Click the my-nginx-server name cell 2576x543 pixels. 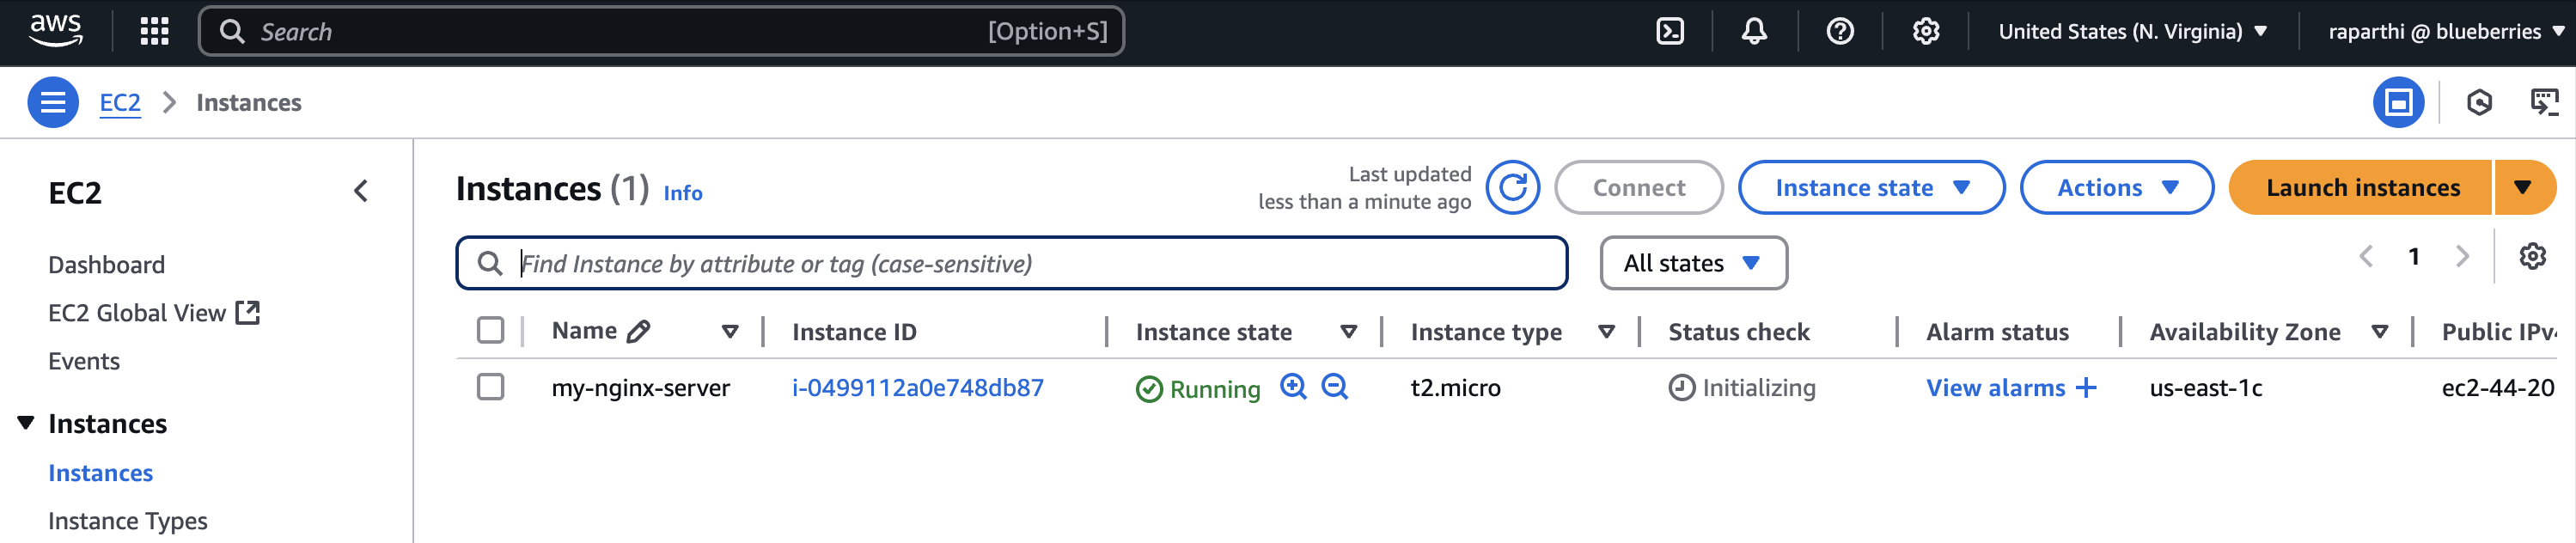pyautogui.click(x=640, y=388)
